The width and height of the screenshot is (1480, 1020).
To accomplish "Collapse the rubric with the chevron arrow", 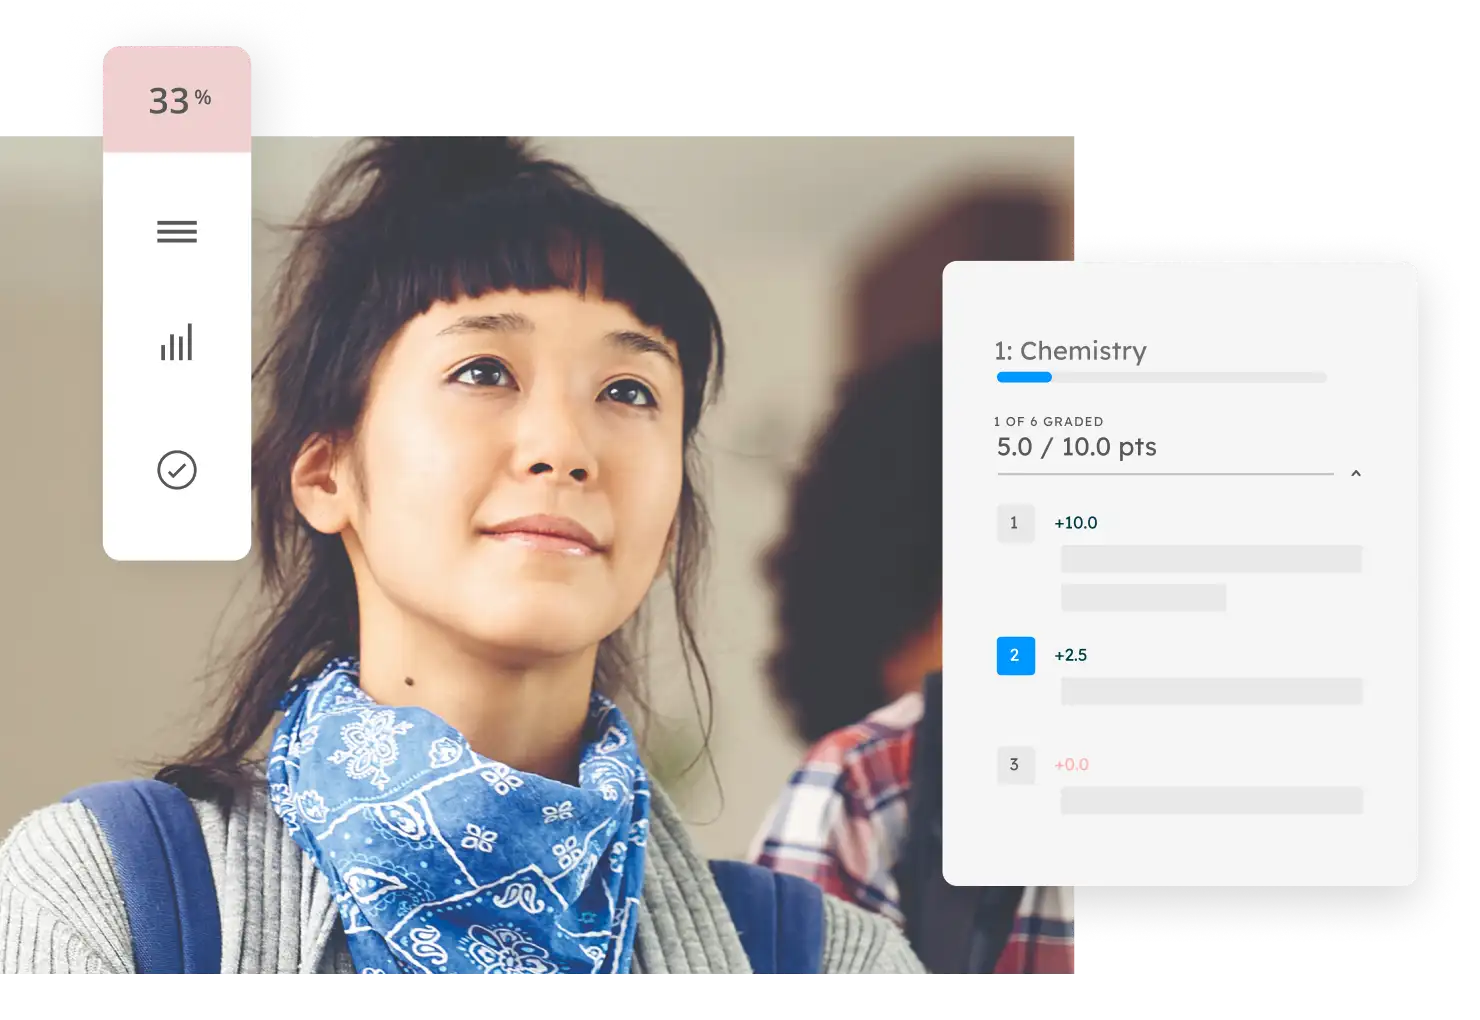I will click(1356, 473).
